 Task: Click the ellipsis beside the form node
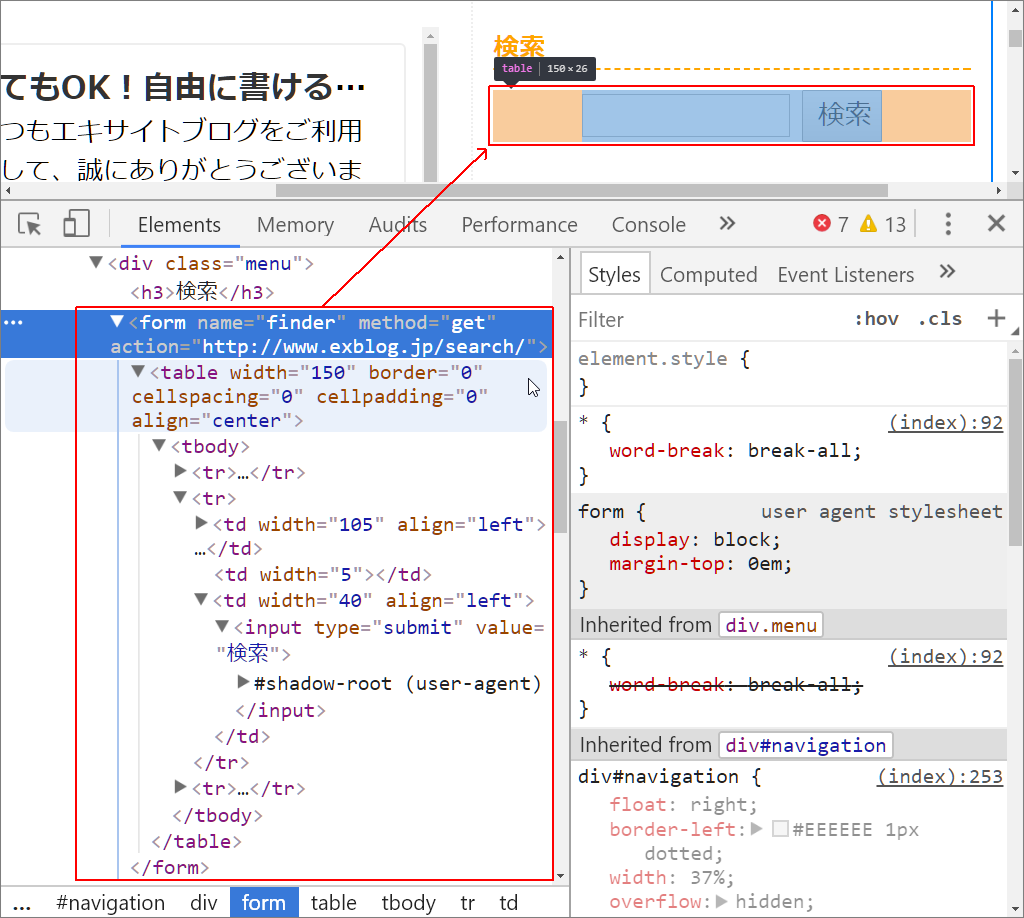tap(13, 323)
